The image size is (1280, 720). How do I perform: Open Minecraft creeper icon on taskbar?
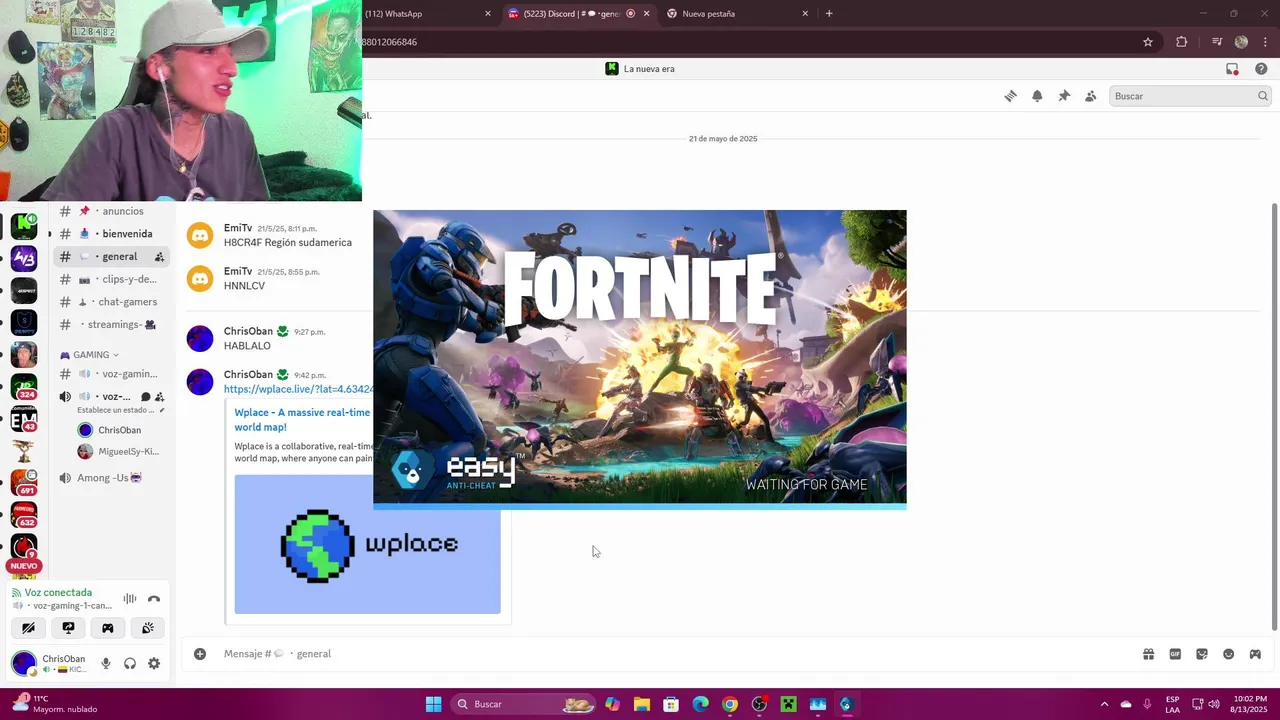[788, 704]
